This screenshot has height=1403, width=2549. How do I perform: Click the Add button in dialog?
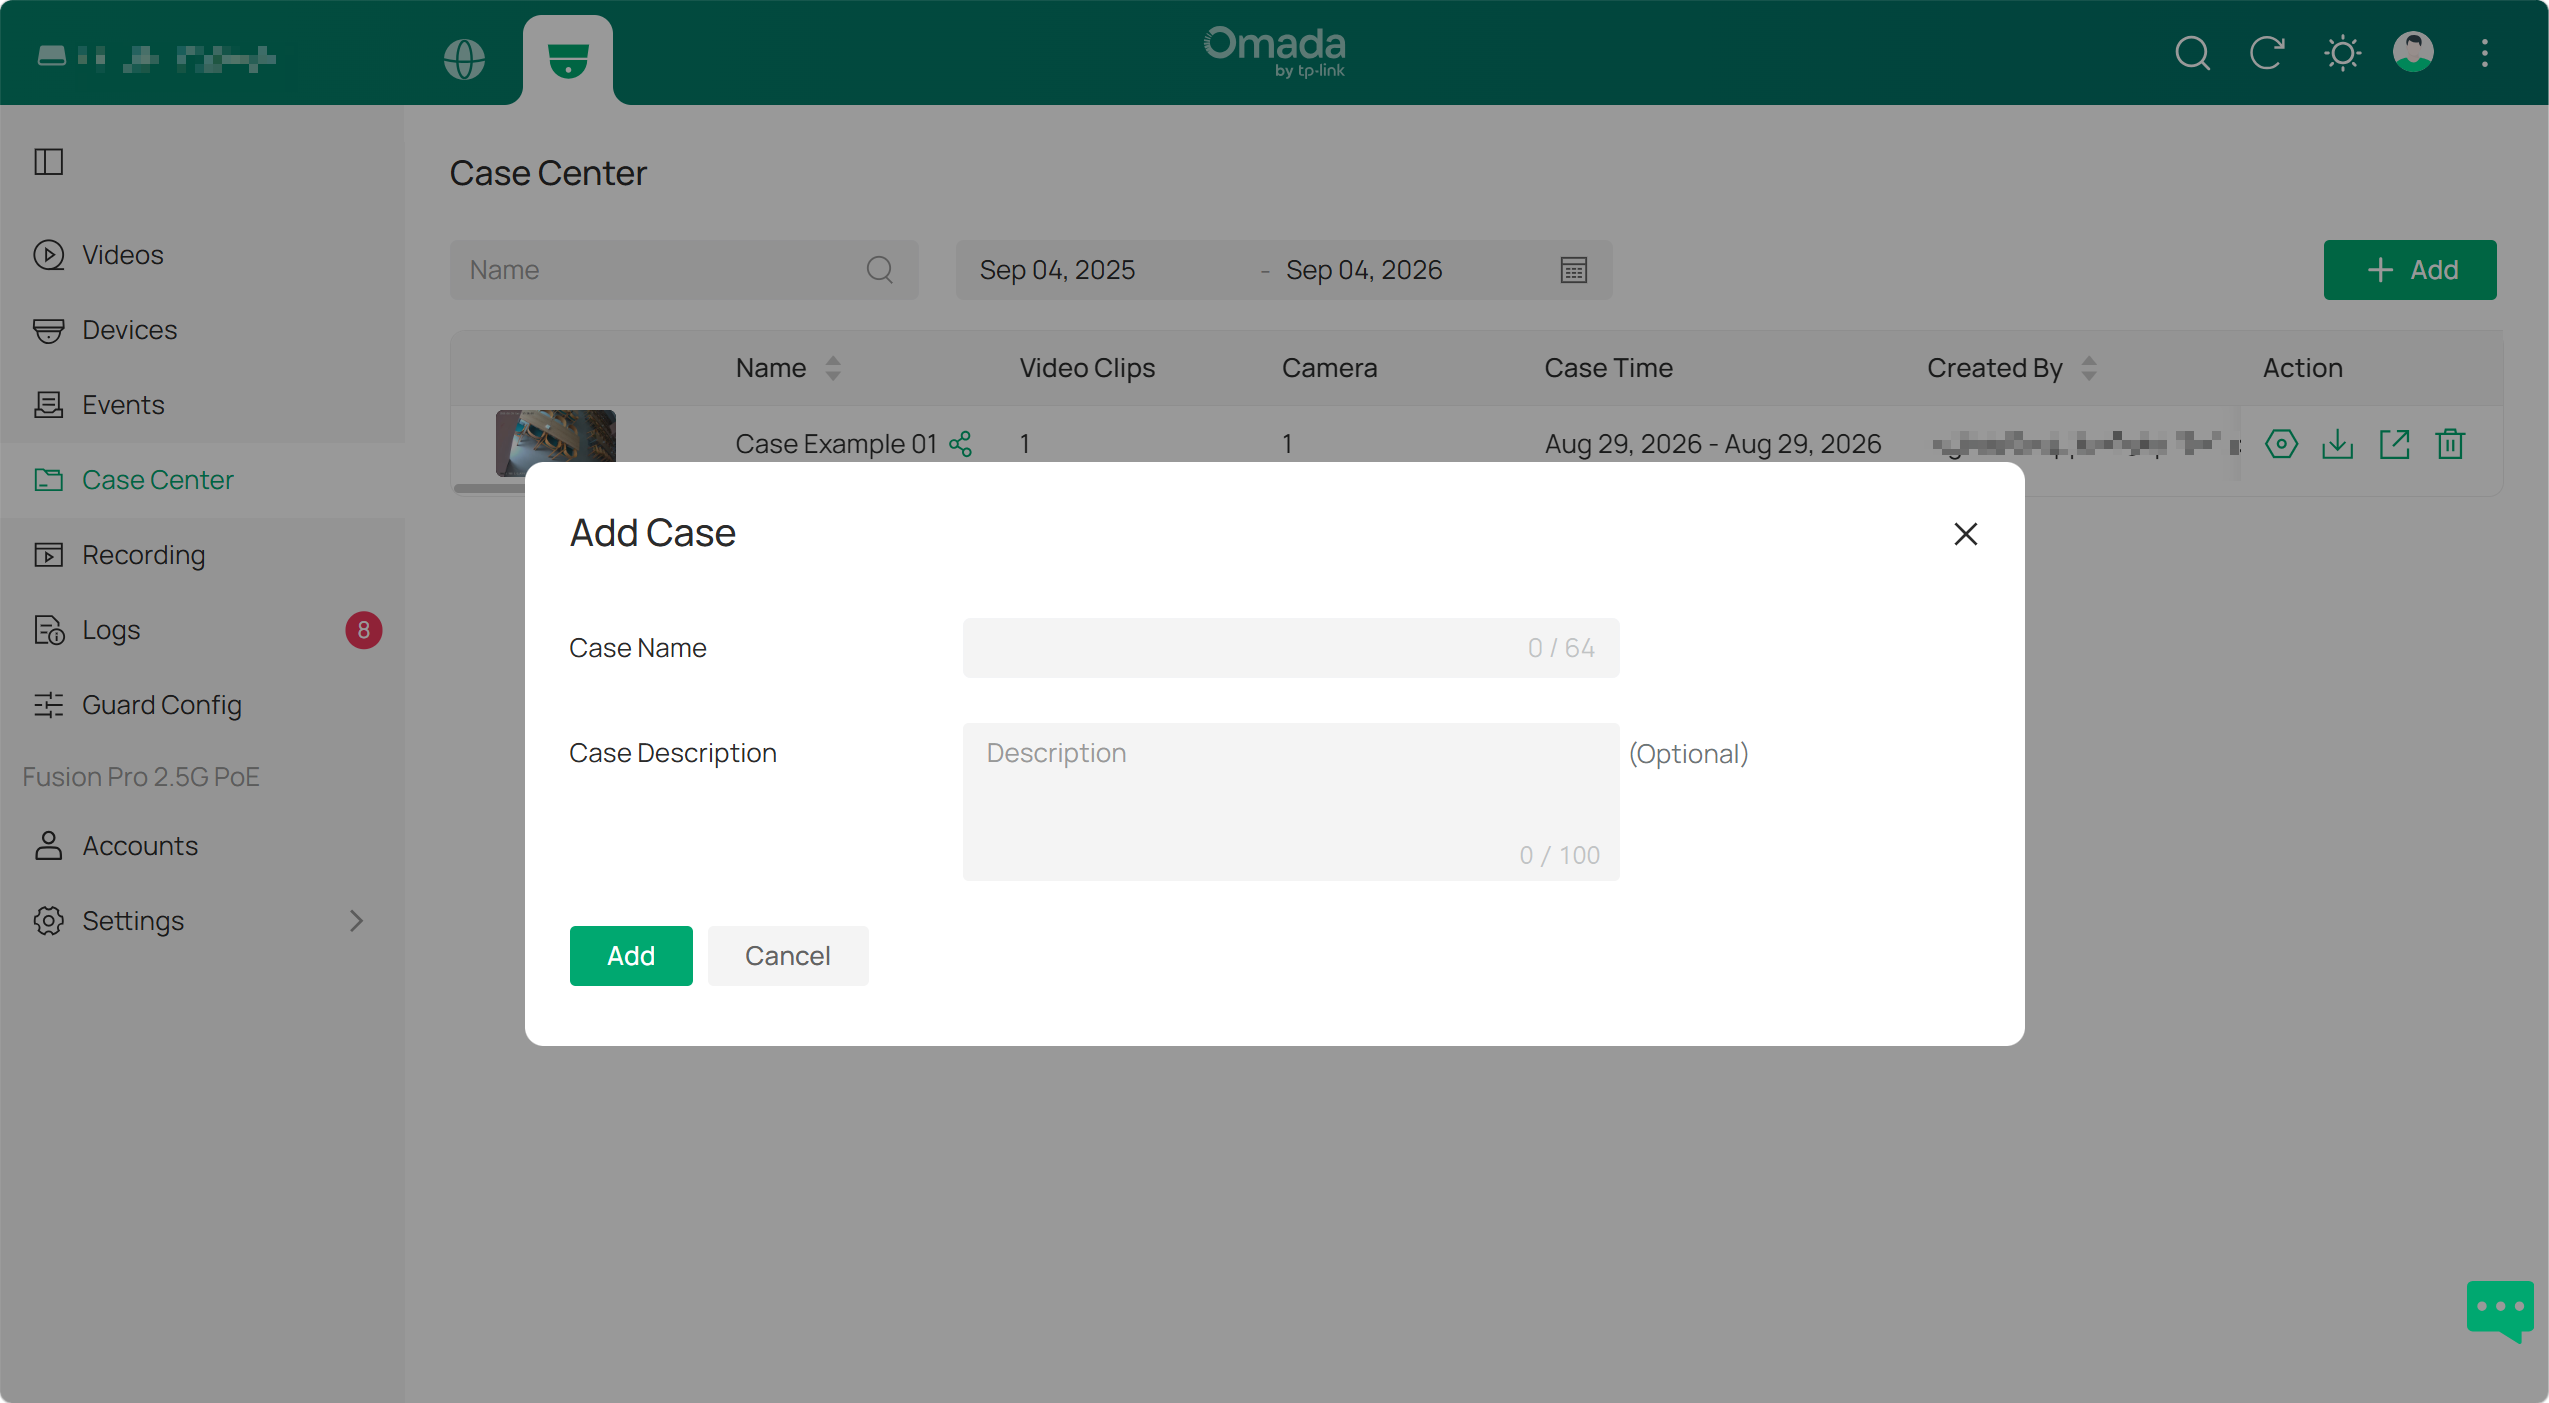click(631, 956)
